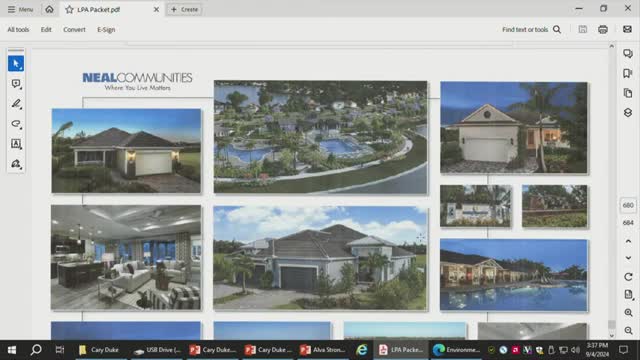Open the Convert menu item
Image resolution: width=640 pixels, height=360 pixels.
(x=74, y=29)
